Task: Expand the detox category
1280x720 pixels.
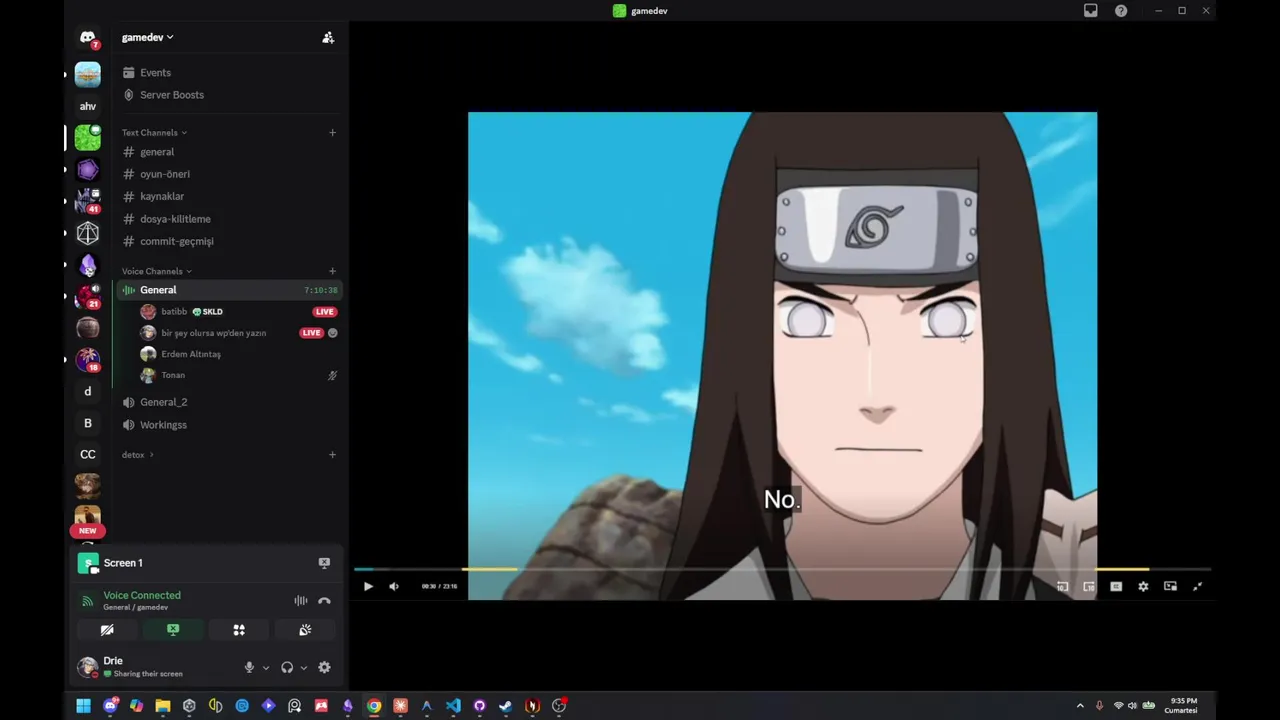Action: 137,455
